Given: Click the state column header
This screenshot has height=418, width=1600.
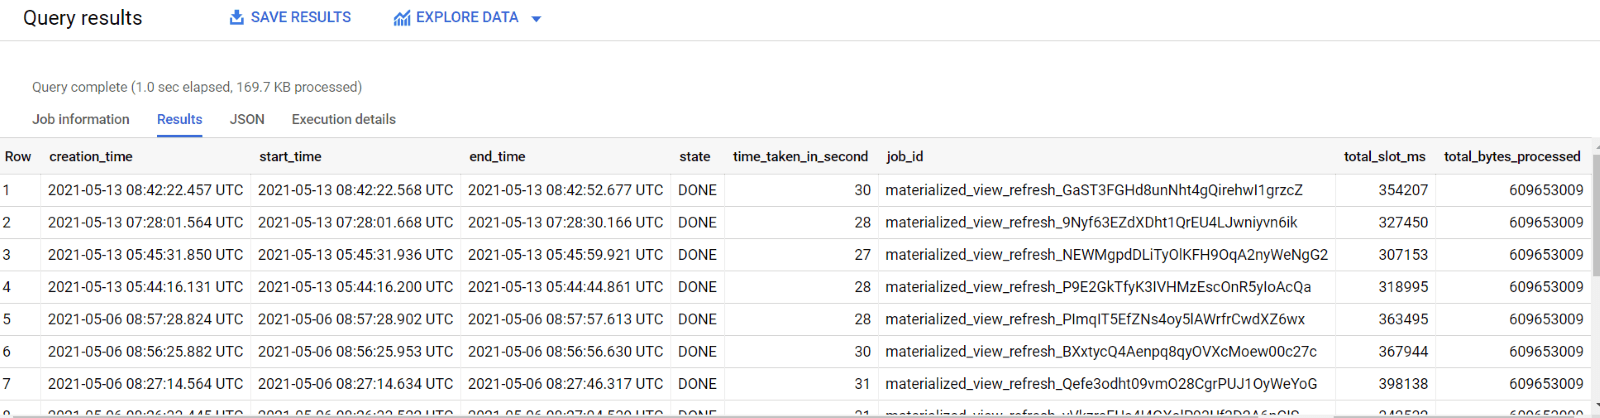Looking at the screenshot, I should pos(695,156).
